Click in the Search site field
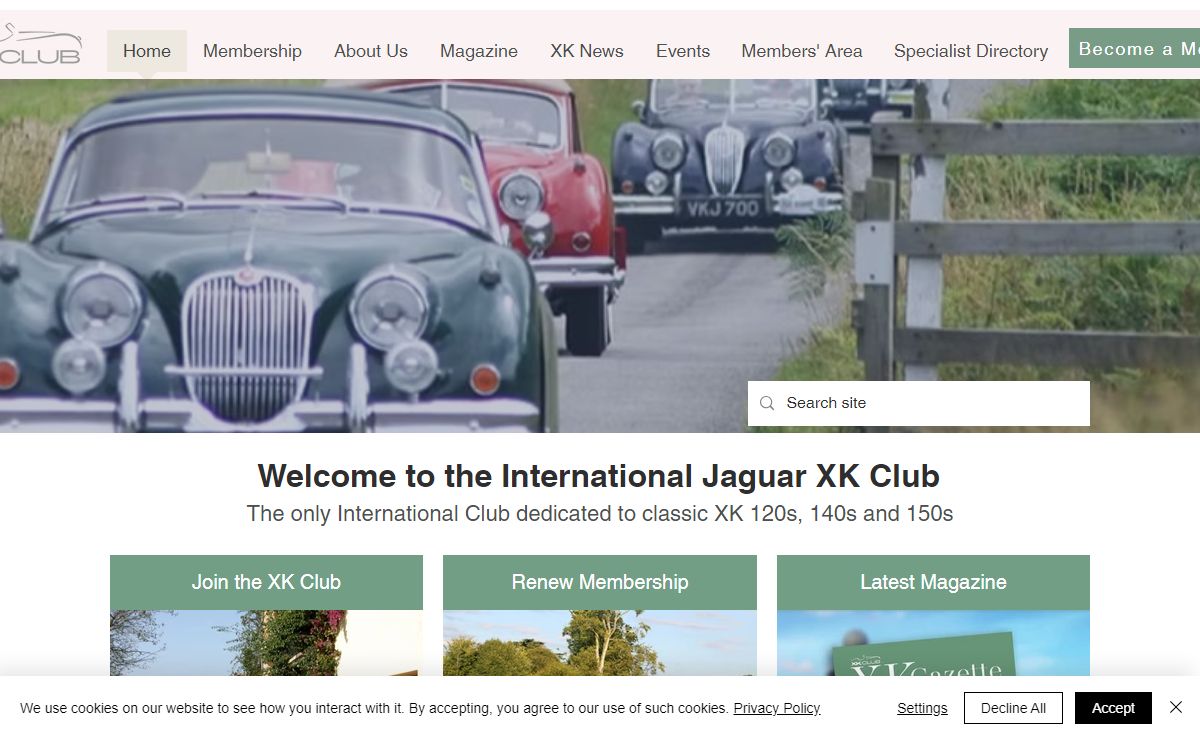 tap(919, 403)
